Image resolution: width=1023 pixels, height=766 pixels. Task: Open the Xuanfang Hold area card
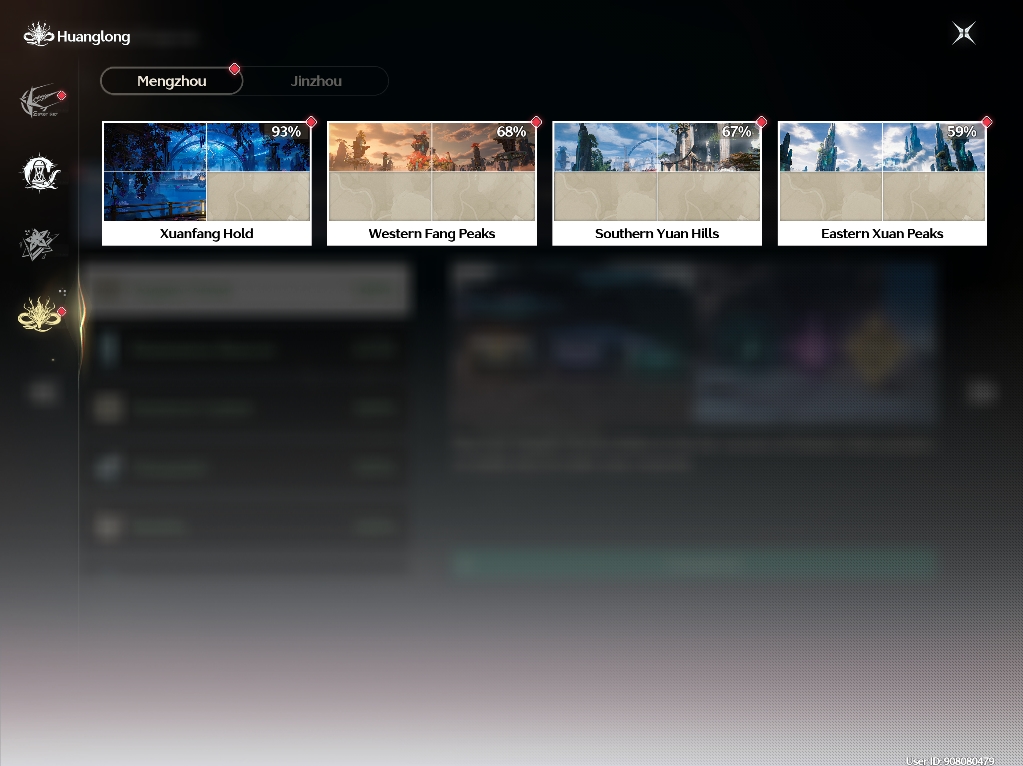coord(207,183)
